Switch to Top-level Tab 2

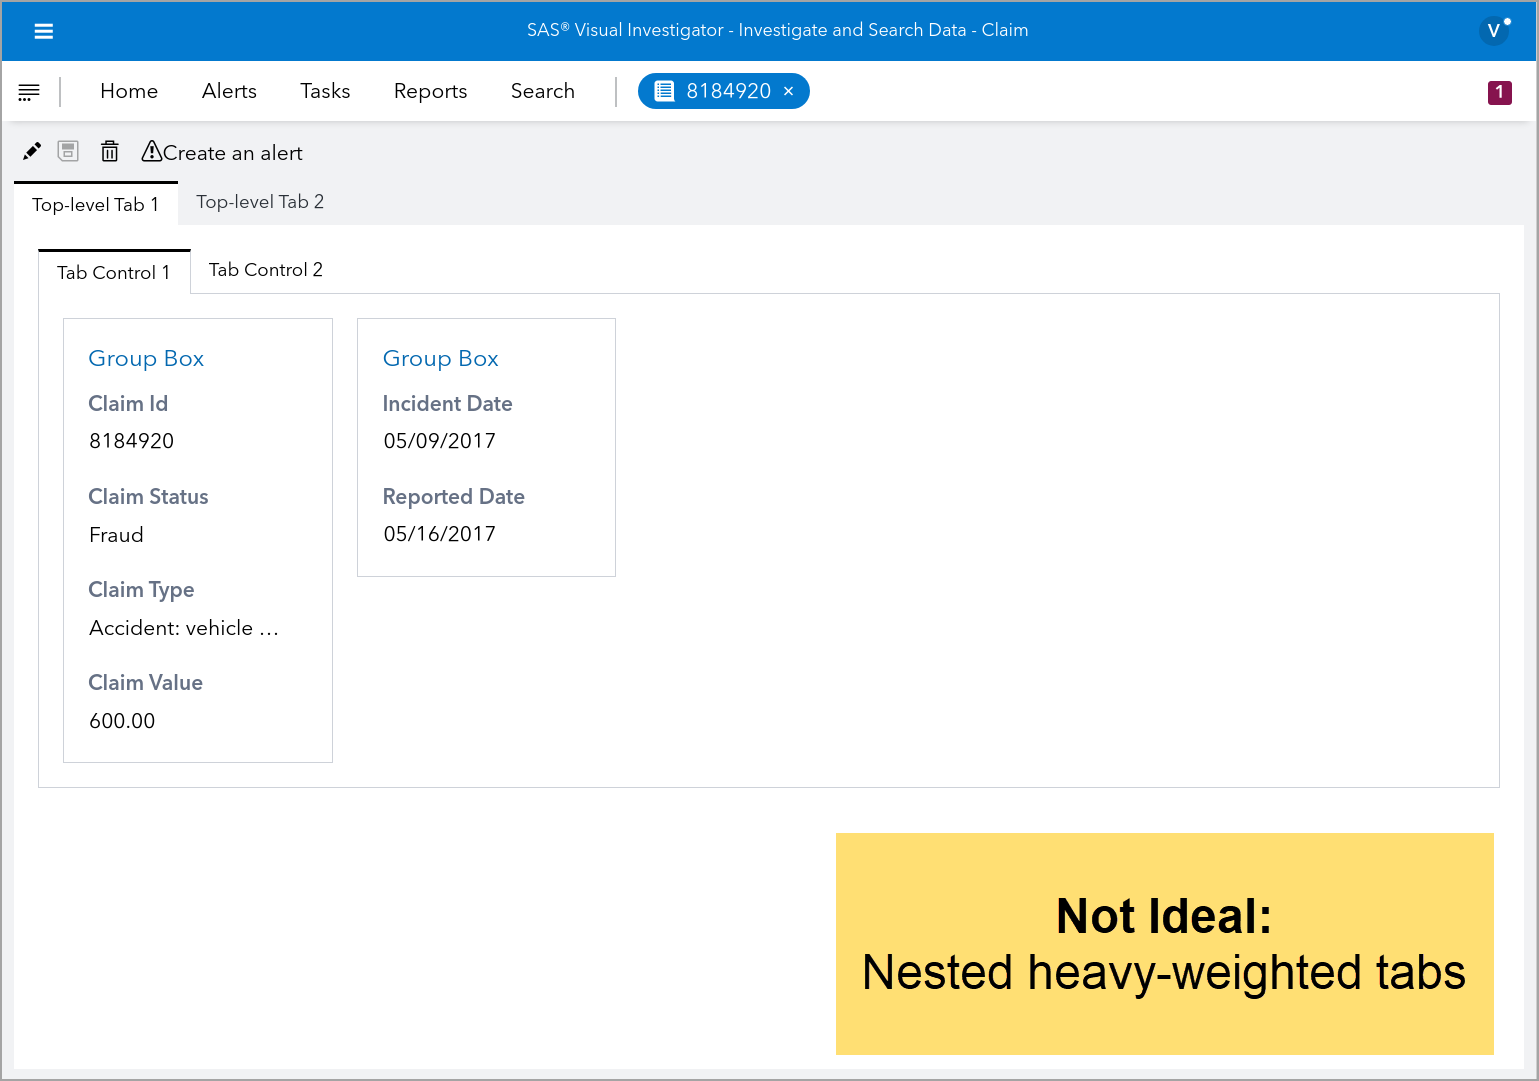[260, 201]
